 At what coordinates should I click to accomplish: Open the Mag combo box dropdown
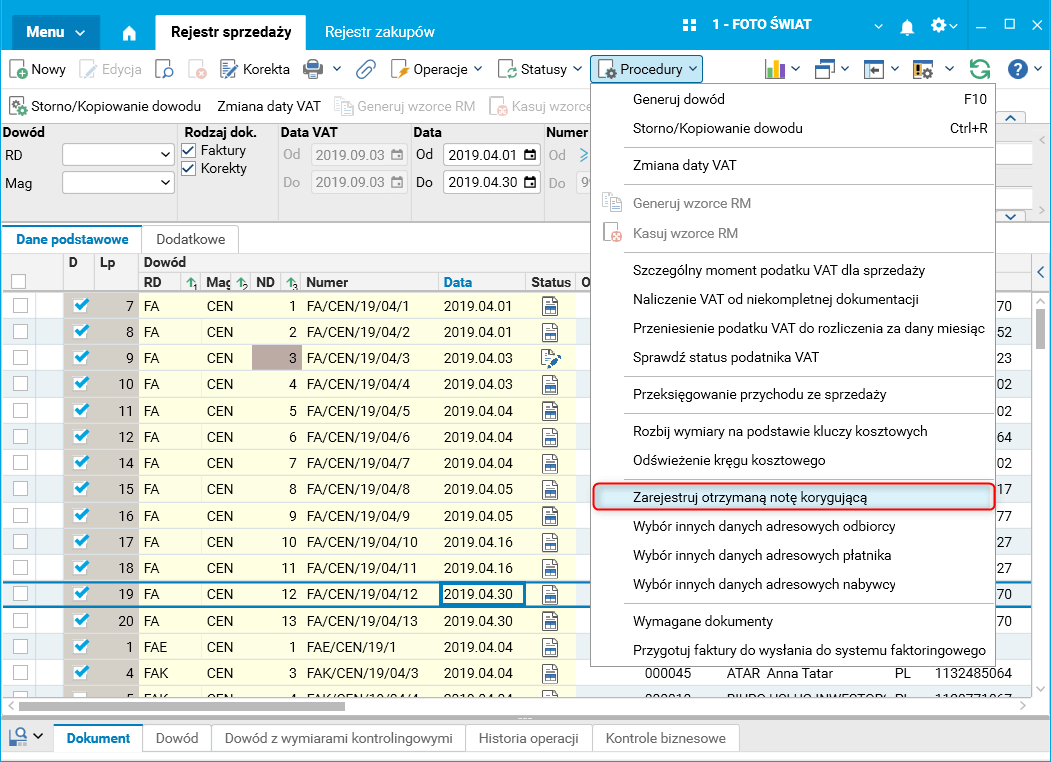pos(165,183)
